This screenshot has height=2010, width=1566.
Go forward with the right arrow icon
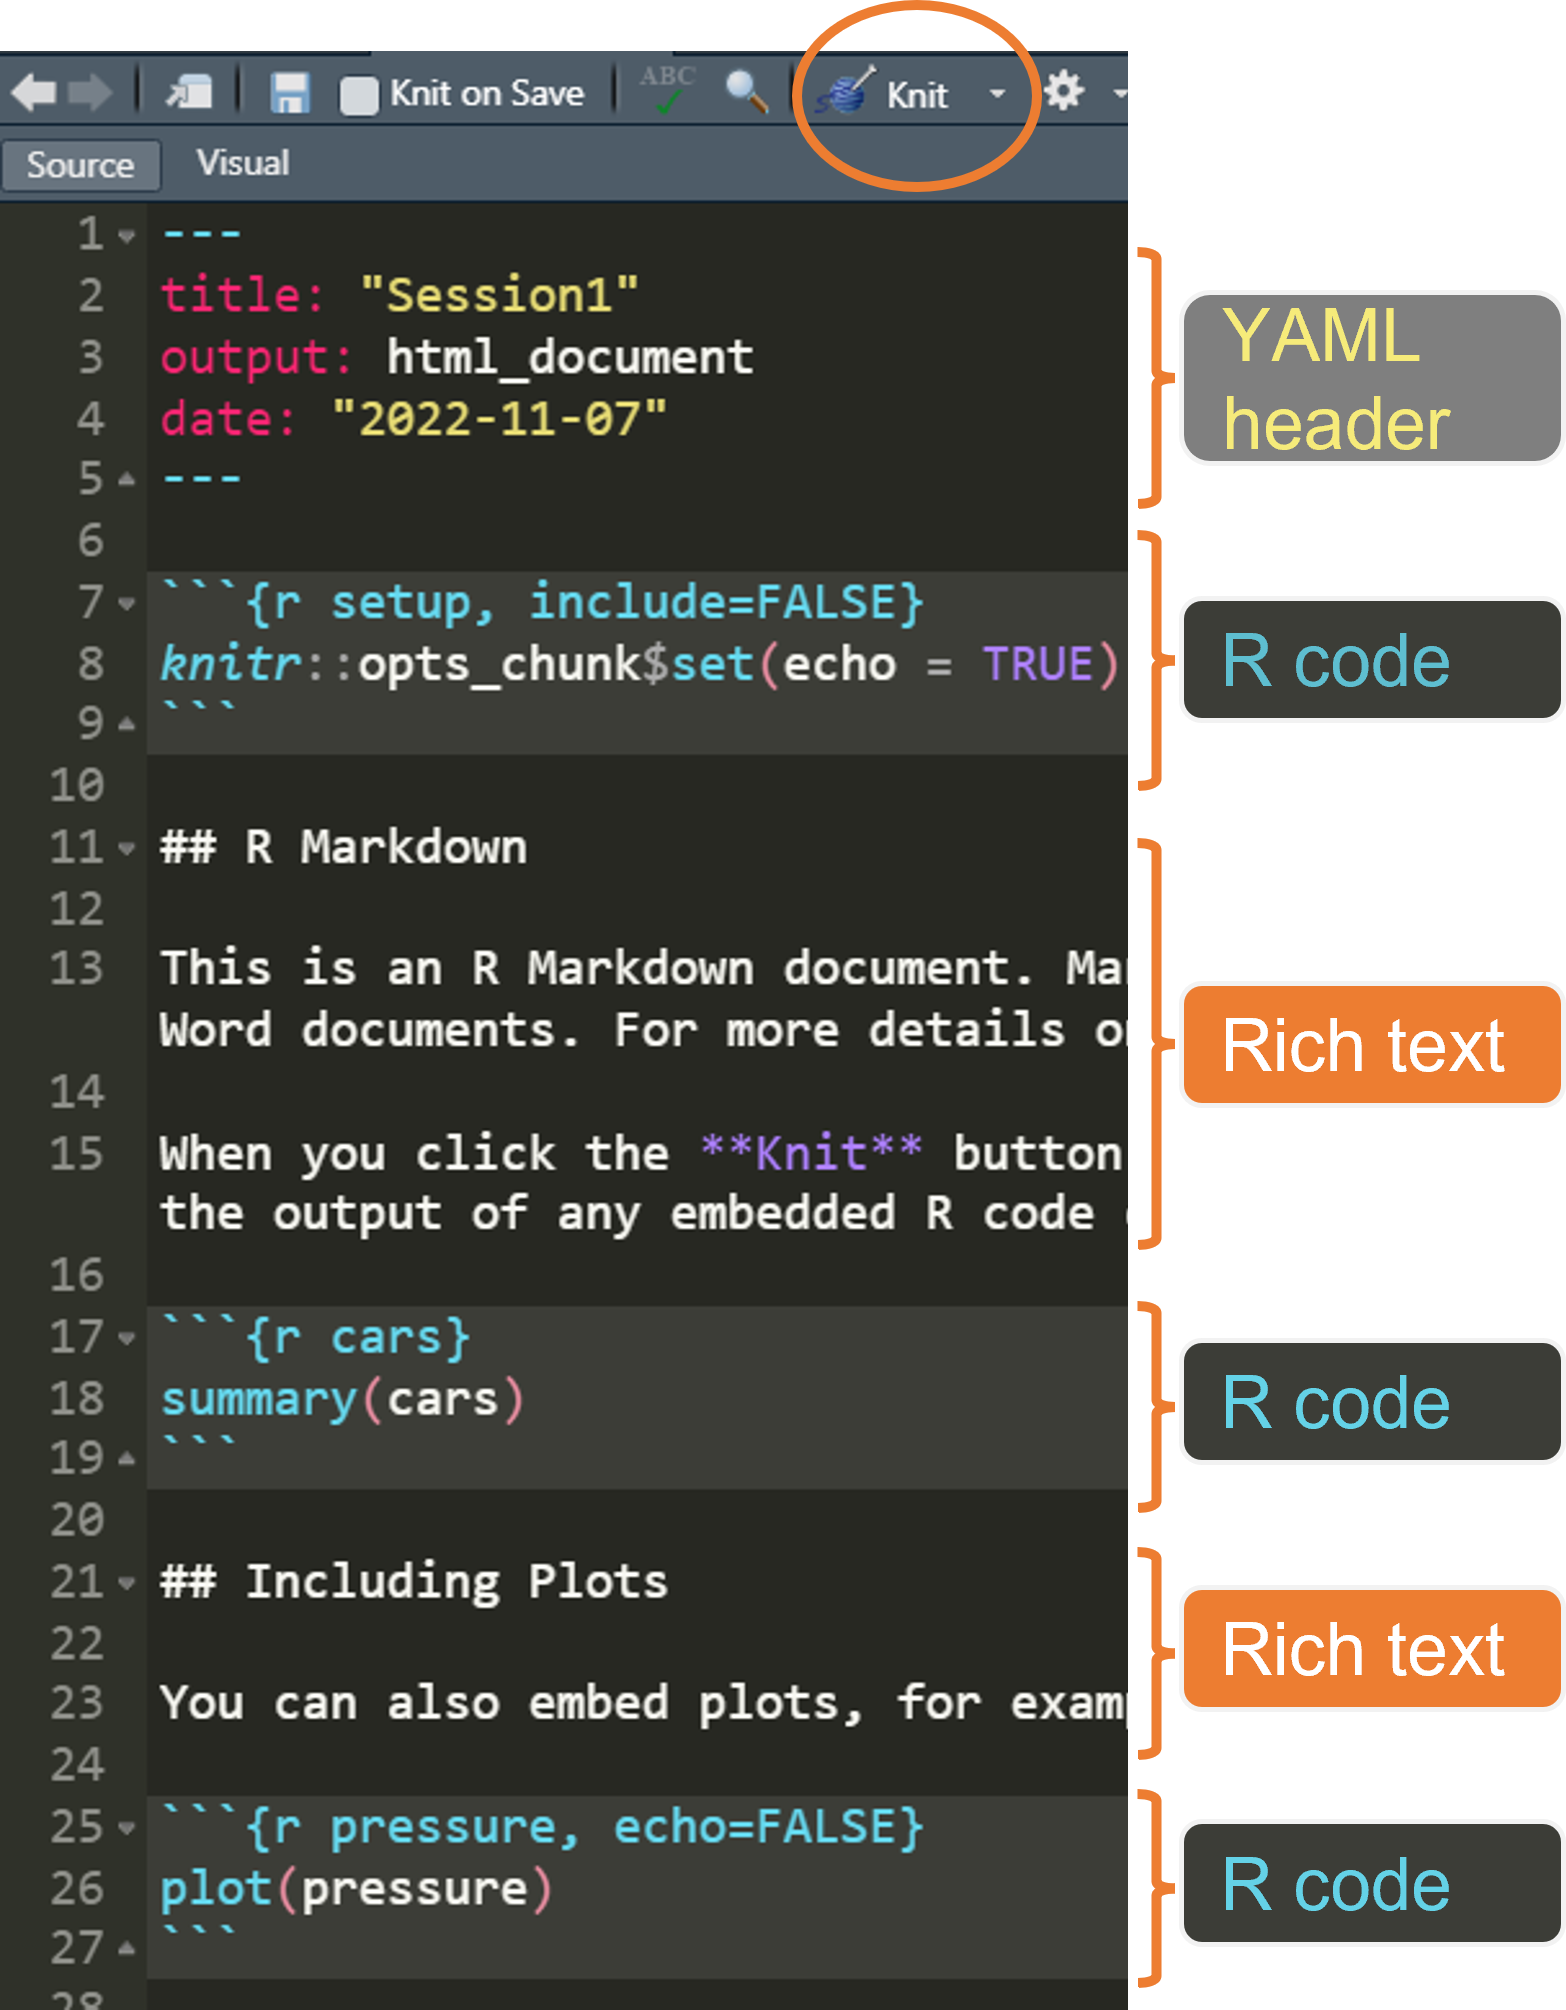click(91, 93)
